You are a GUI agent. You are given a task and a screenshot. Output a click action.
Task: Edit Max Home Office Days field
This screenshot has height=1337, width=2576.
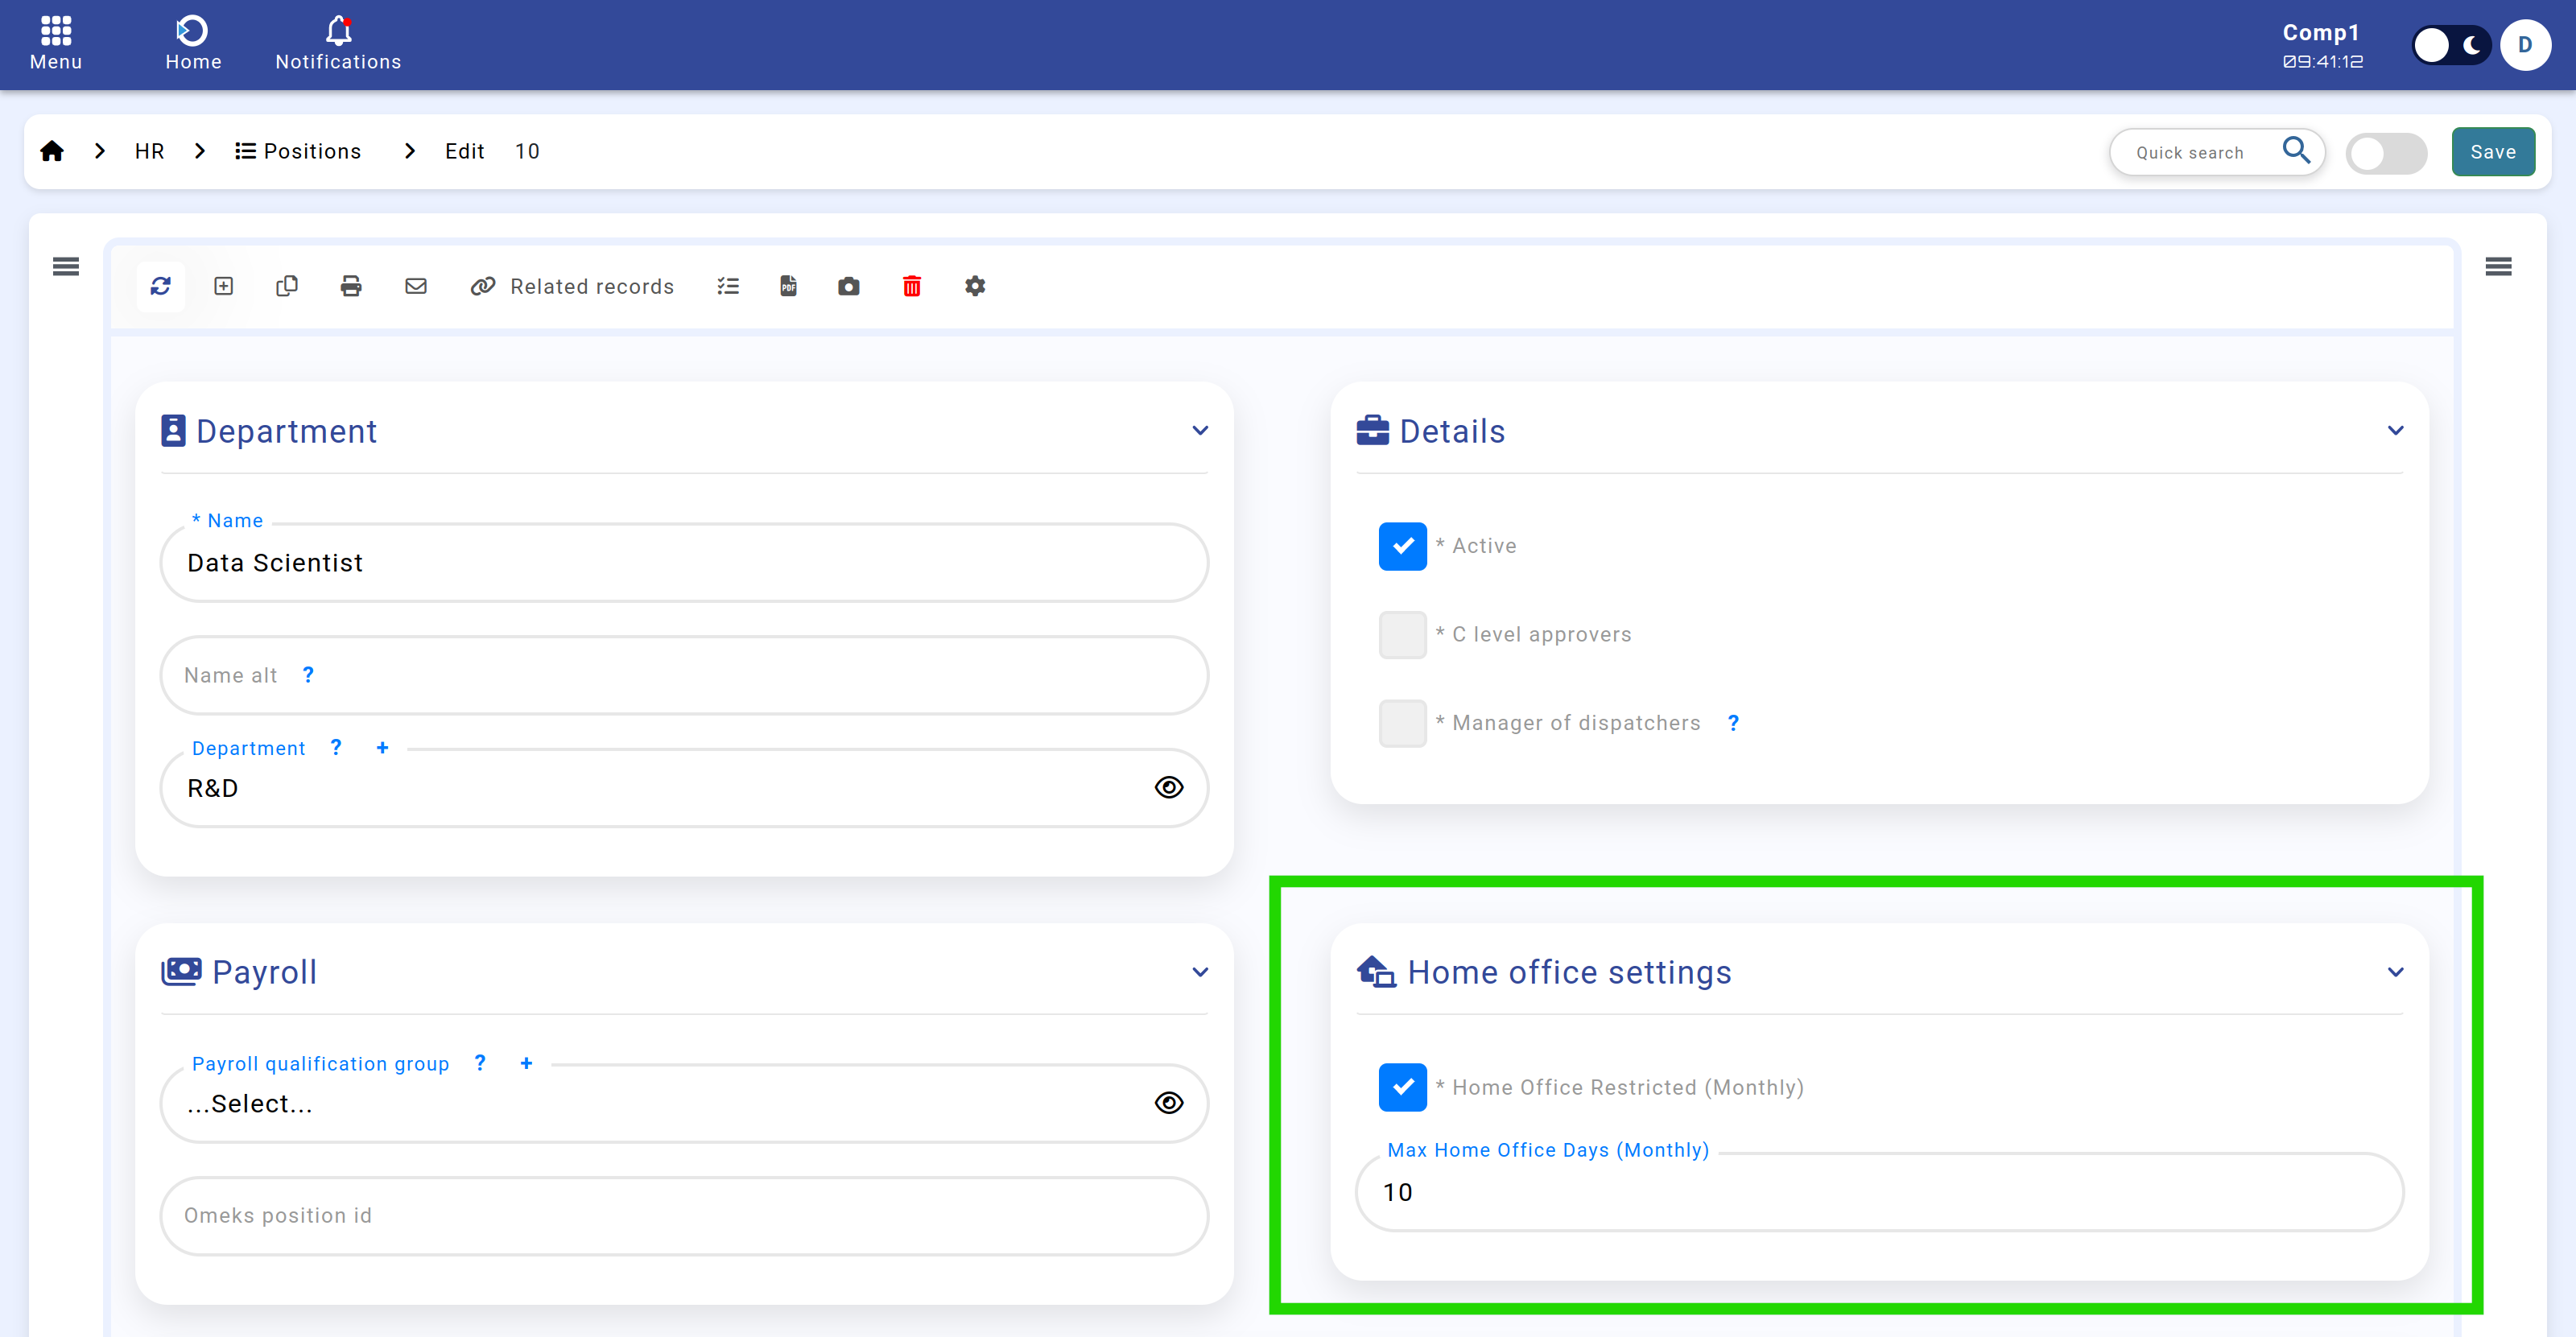(1879, 1192)
